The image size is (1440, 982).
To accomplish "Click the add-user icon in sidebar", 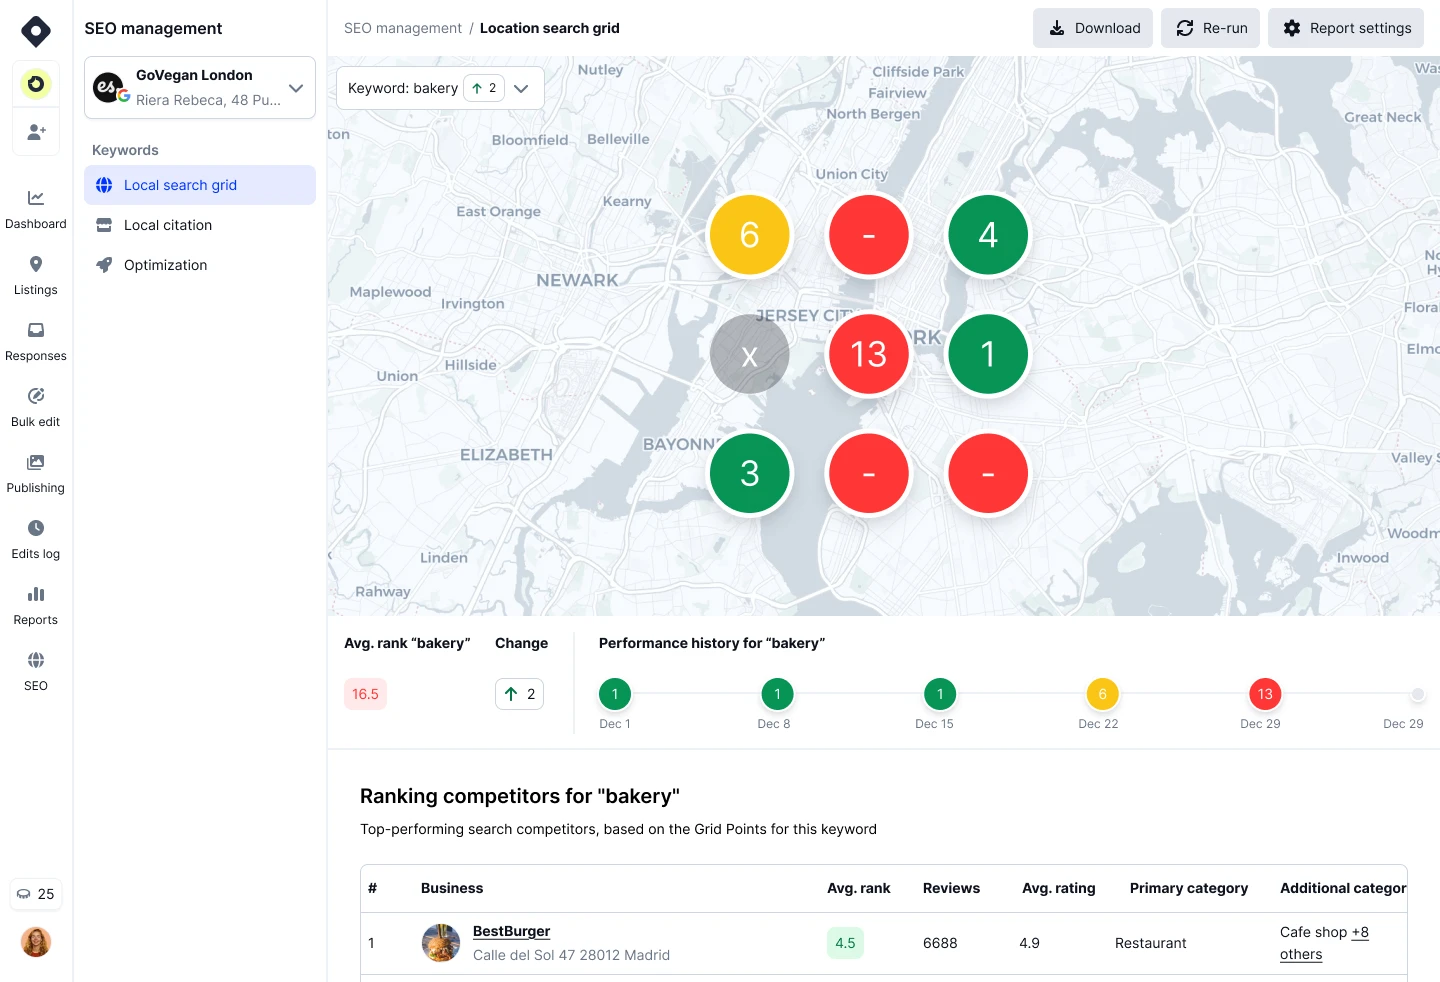I will pos(36,131).
